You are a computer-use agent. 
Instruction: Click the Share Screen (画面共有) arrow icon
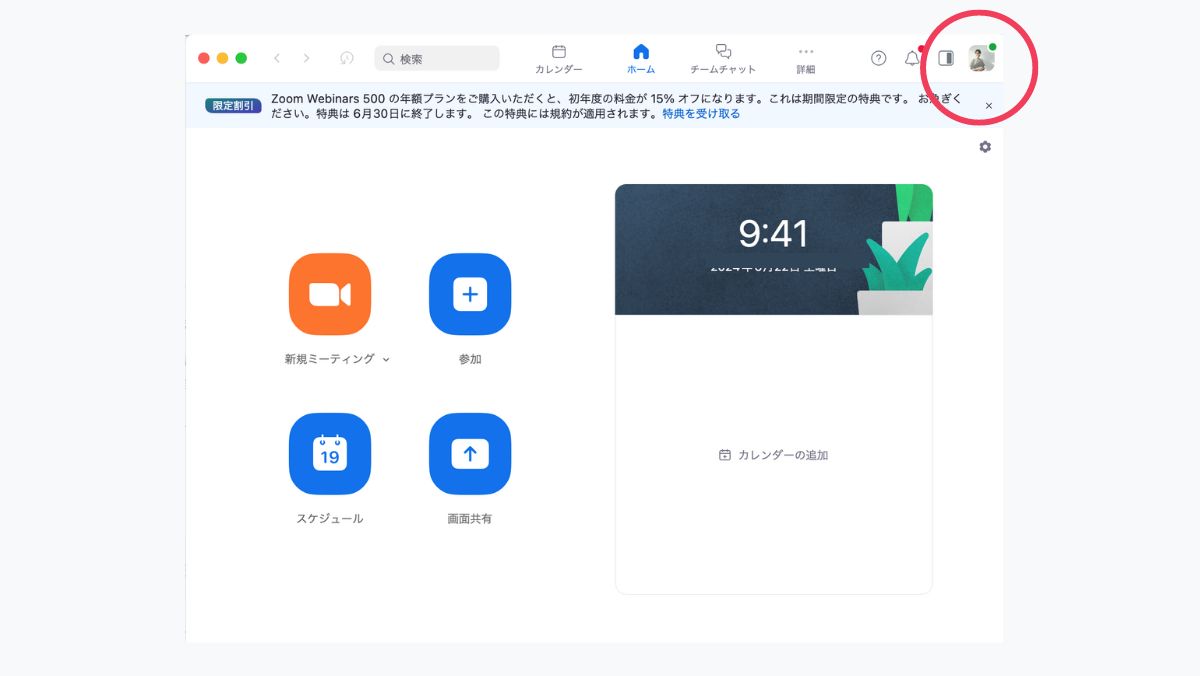pos(469,454)
